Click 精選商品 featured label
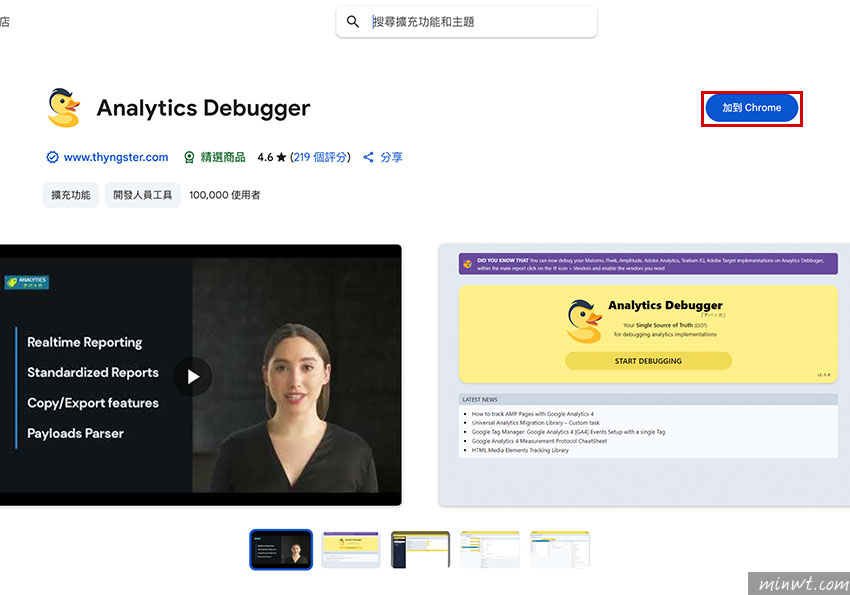850x595 pixels. pos(223,157)
